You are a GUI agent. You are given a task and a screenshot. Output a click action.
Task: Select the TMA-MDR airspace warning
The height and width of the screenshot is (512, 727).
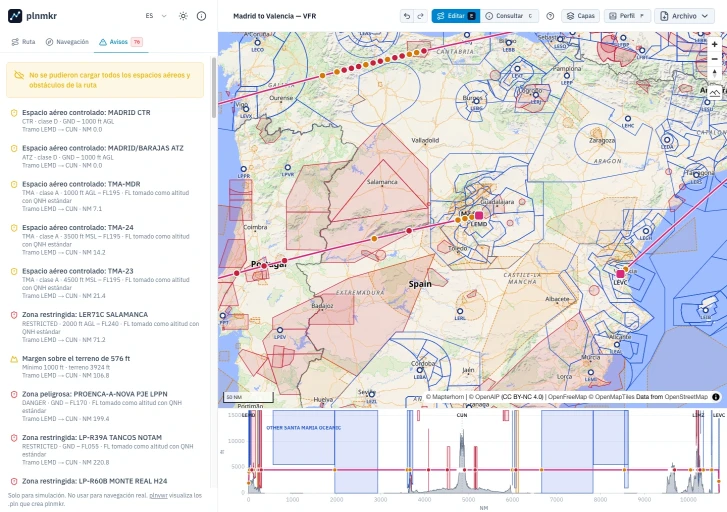pos(106,196)
